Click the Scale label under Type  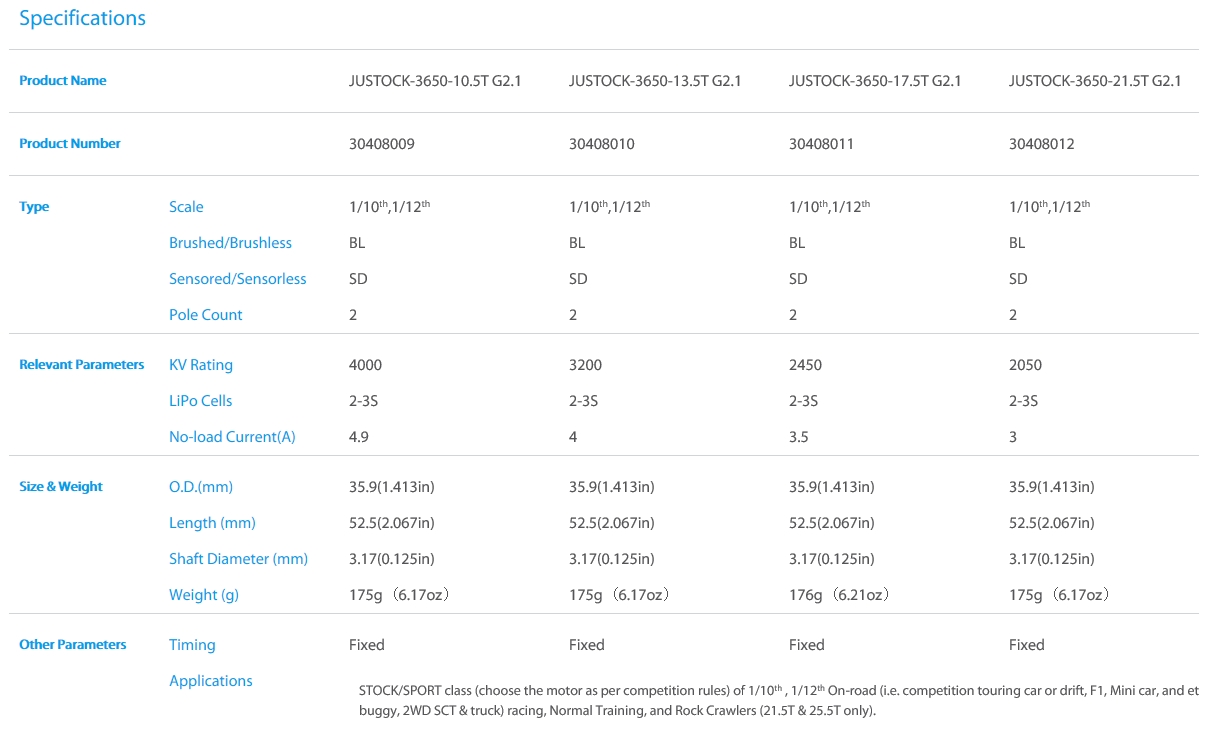point(186,207)
